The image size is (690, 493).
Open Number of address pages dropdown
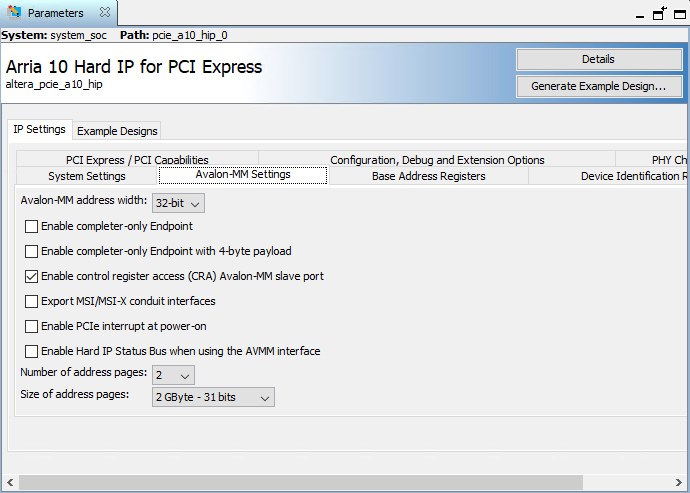click(173, 375)
